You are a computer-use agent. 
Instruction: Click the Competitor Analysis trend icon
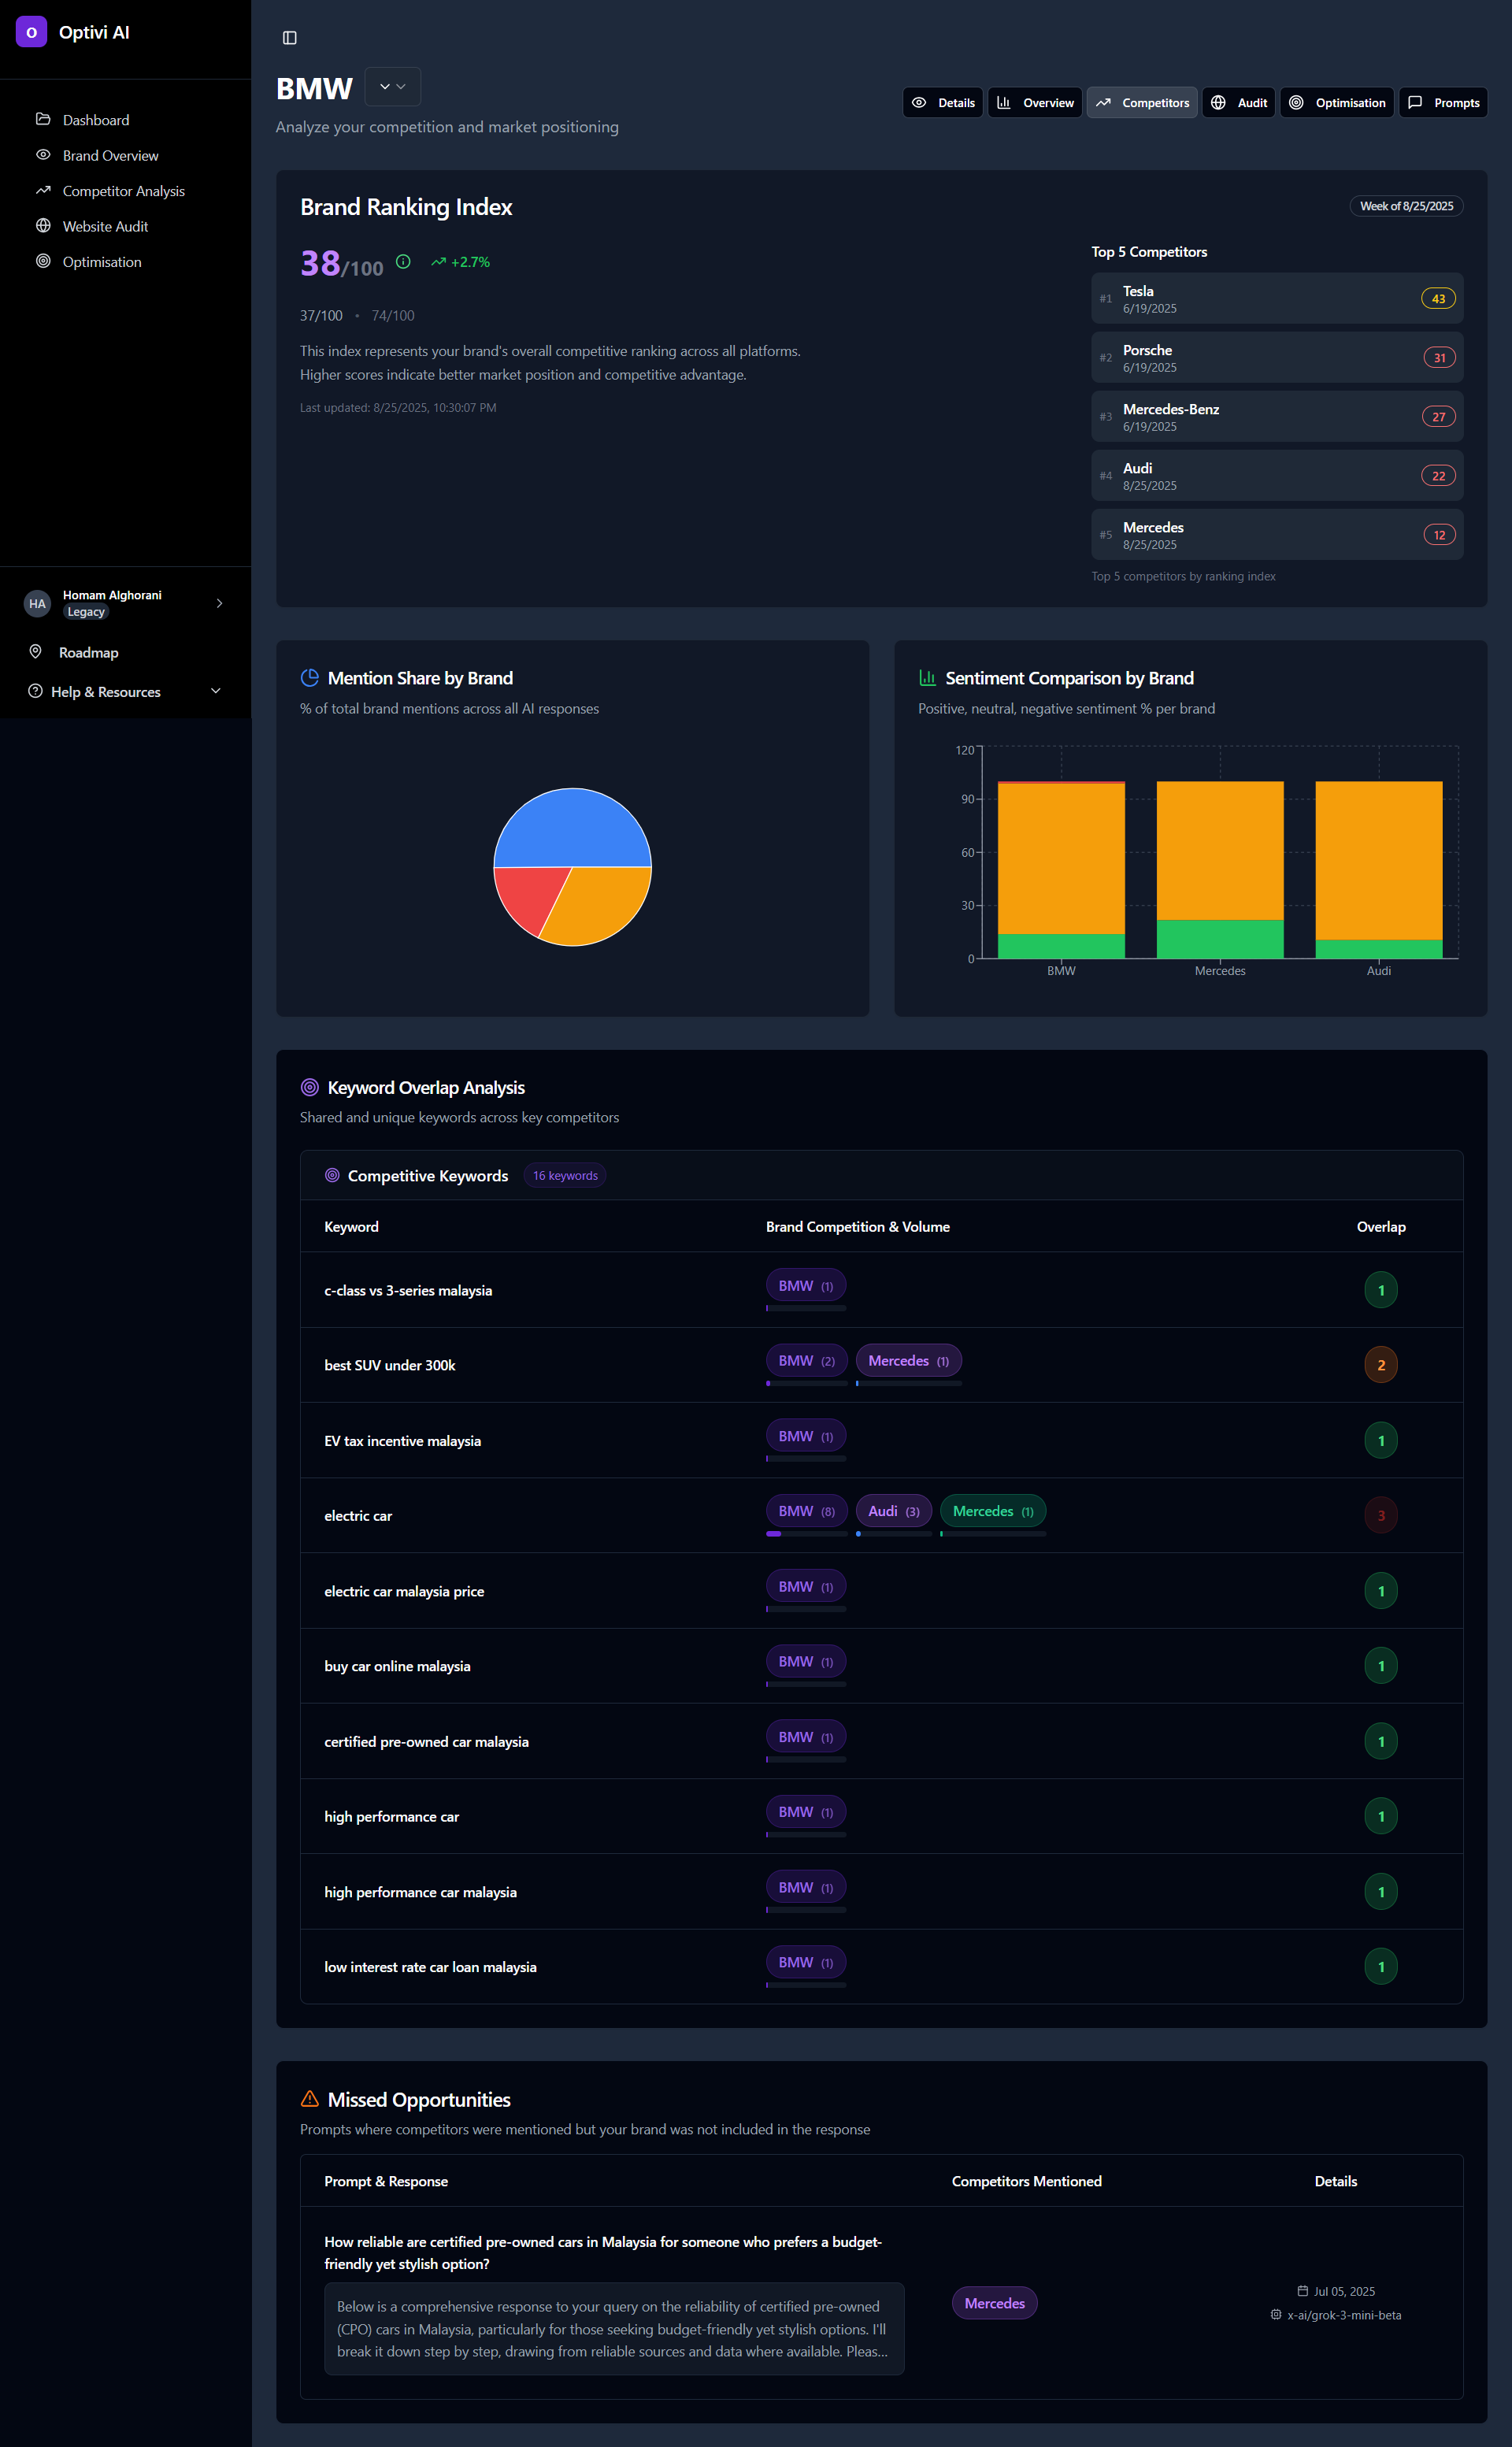click(43, 190)
